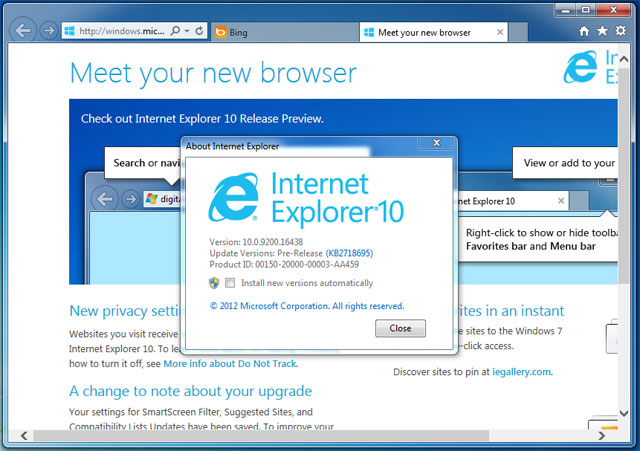Close the Meet your new browser tab
640x451 pixels.
[500, 32]
